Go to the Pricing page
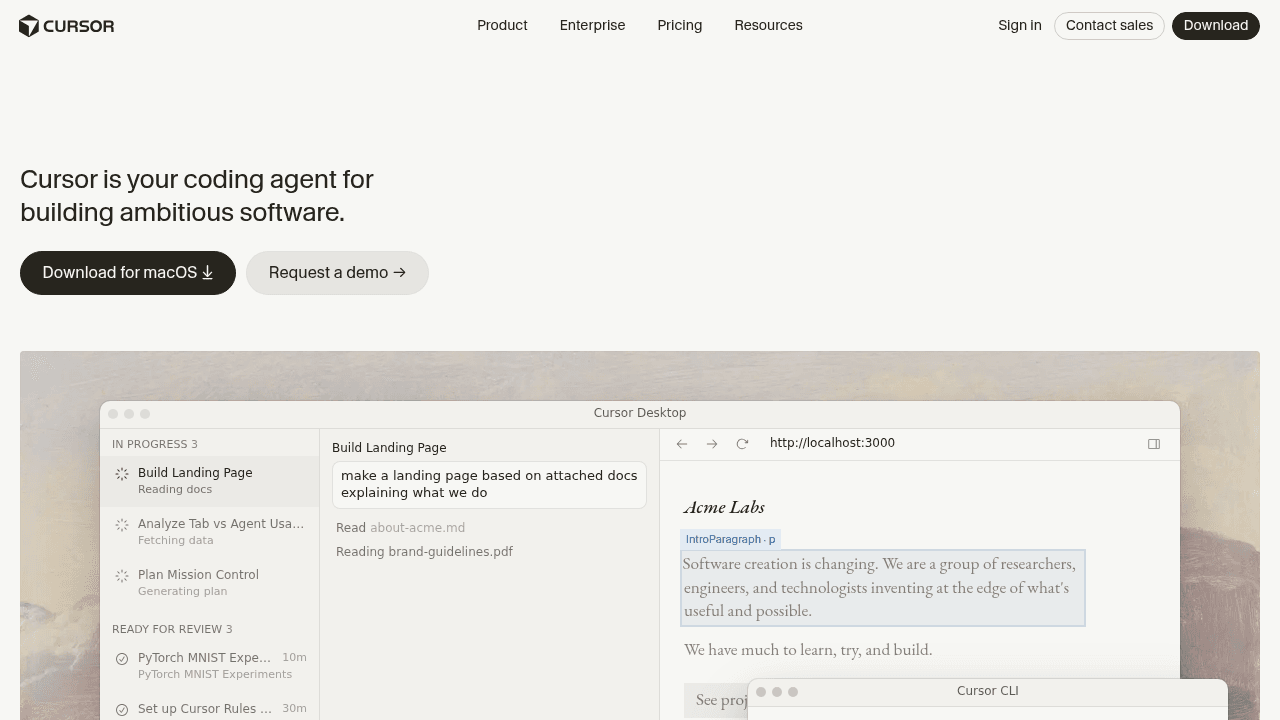Image resolution: width=1280 pixels, height=720 pixels. [680, 25]
